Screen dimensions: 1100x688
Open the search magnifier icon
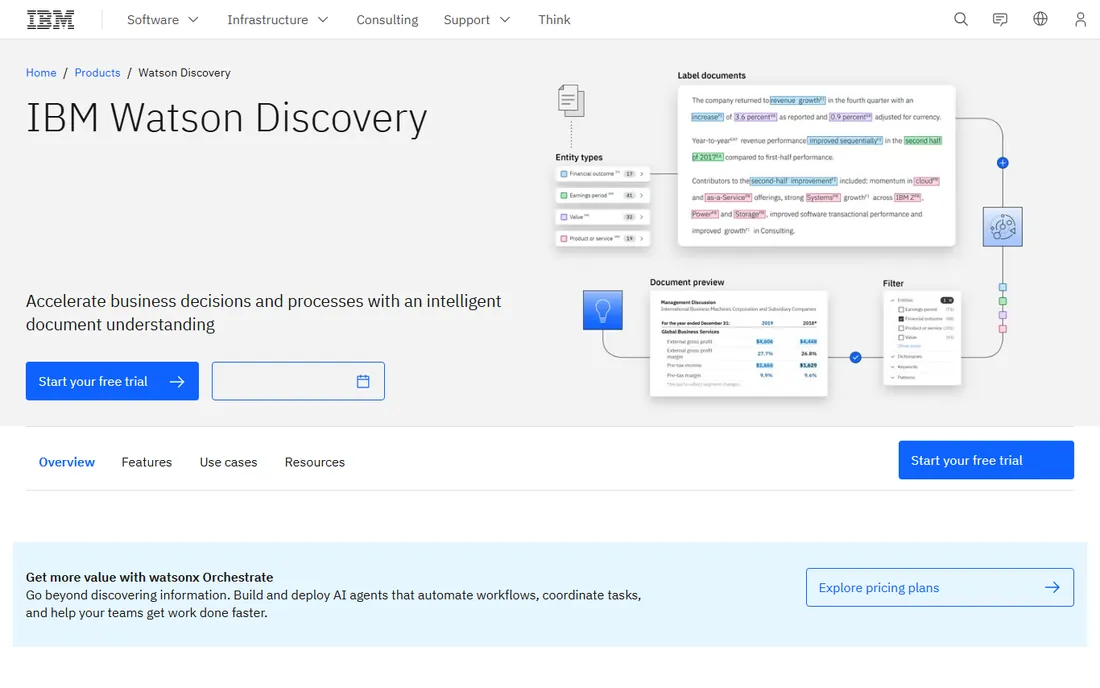pyautogui.click(x=960, y=19)
